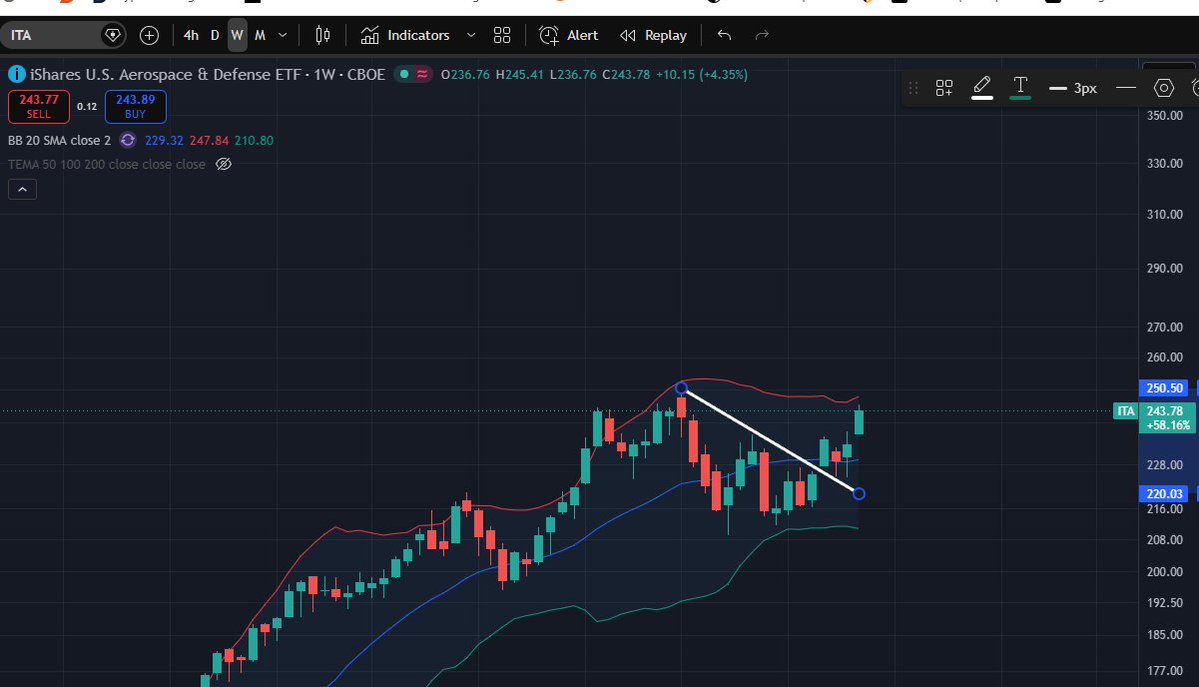Screen dimensions: 1199x687
Task: Open the line style selector
Action: [1126, 88]
